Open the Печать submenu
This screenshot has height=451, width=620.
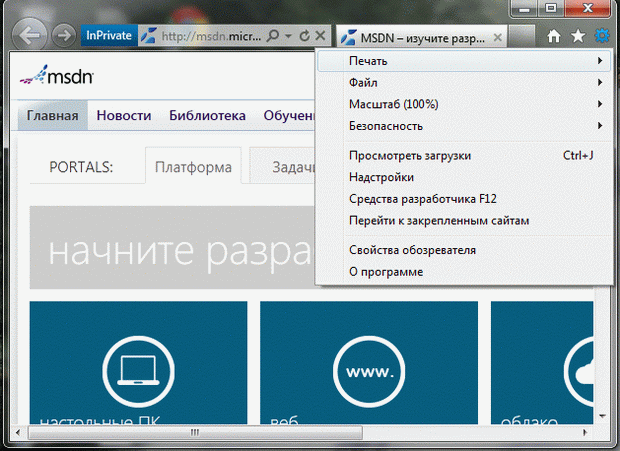tap(464, 61)
